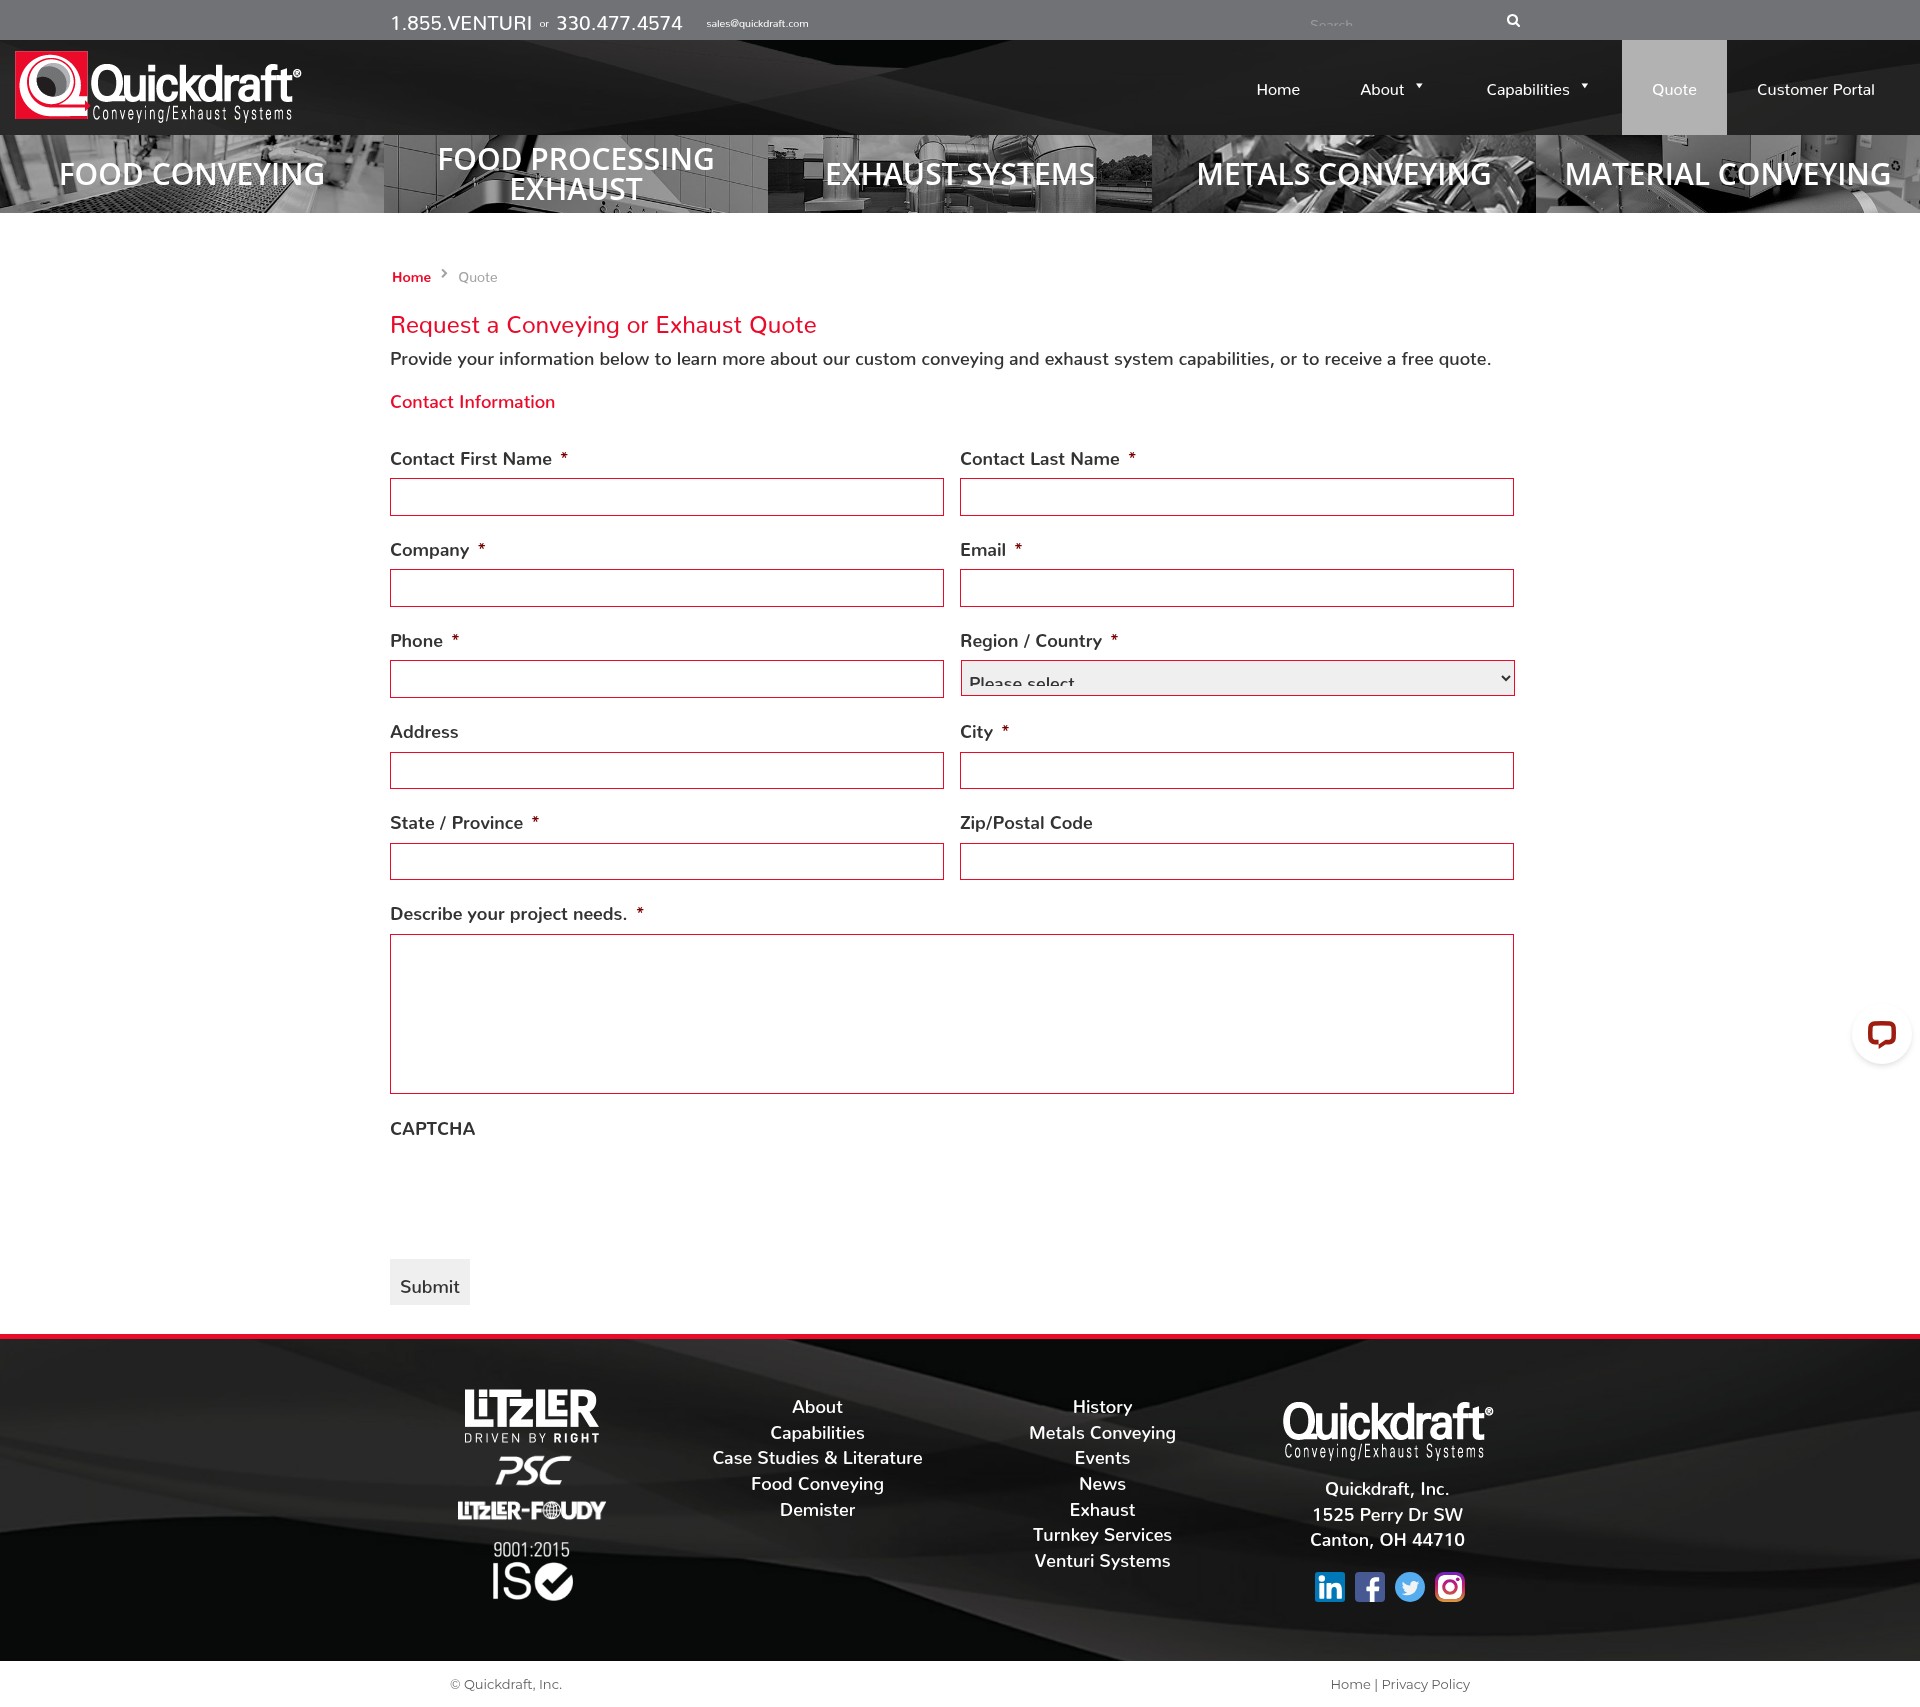This screenshot has width=1920, height=1707.
Task: Open the live chat bubble icon
Action: point(1881,1033)
